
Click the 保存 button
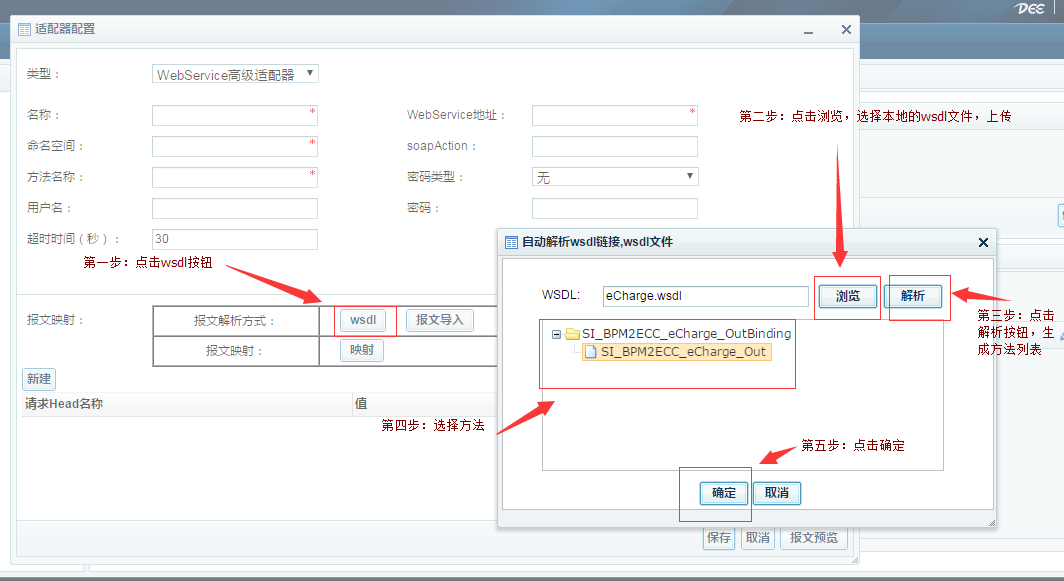pyautogui.click(x=719, y=538)
